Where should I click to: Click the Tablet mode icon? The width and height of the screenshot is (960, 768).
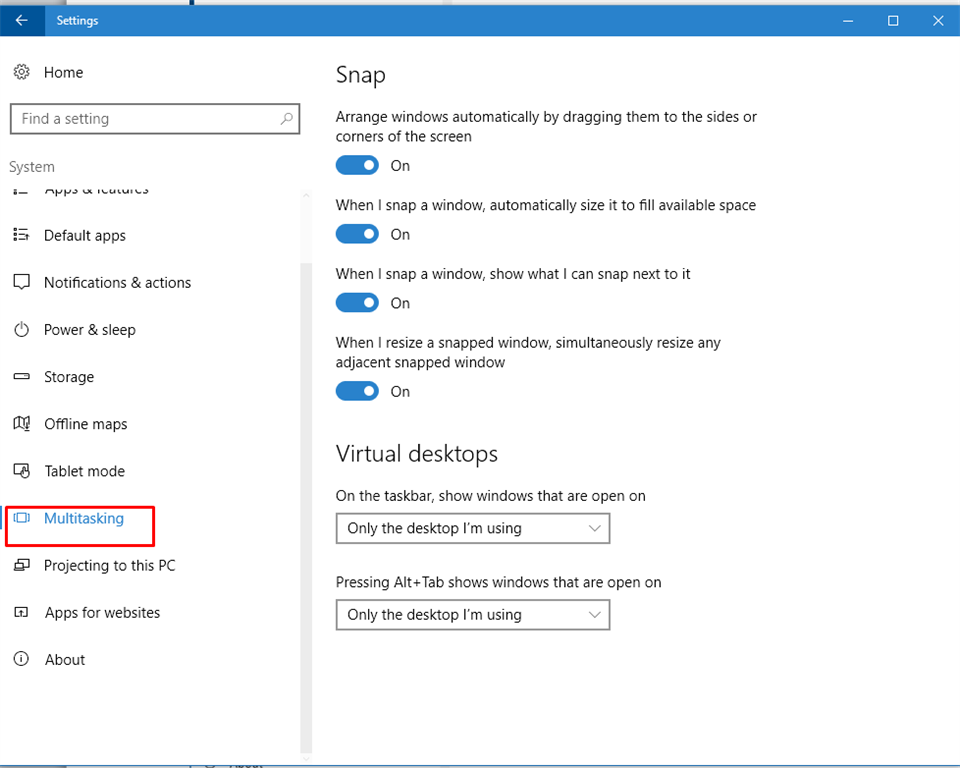pos(21,471)
